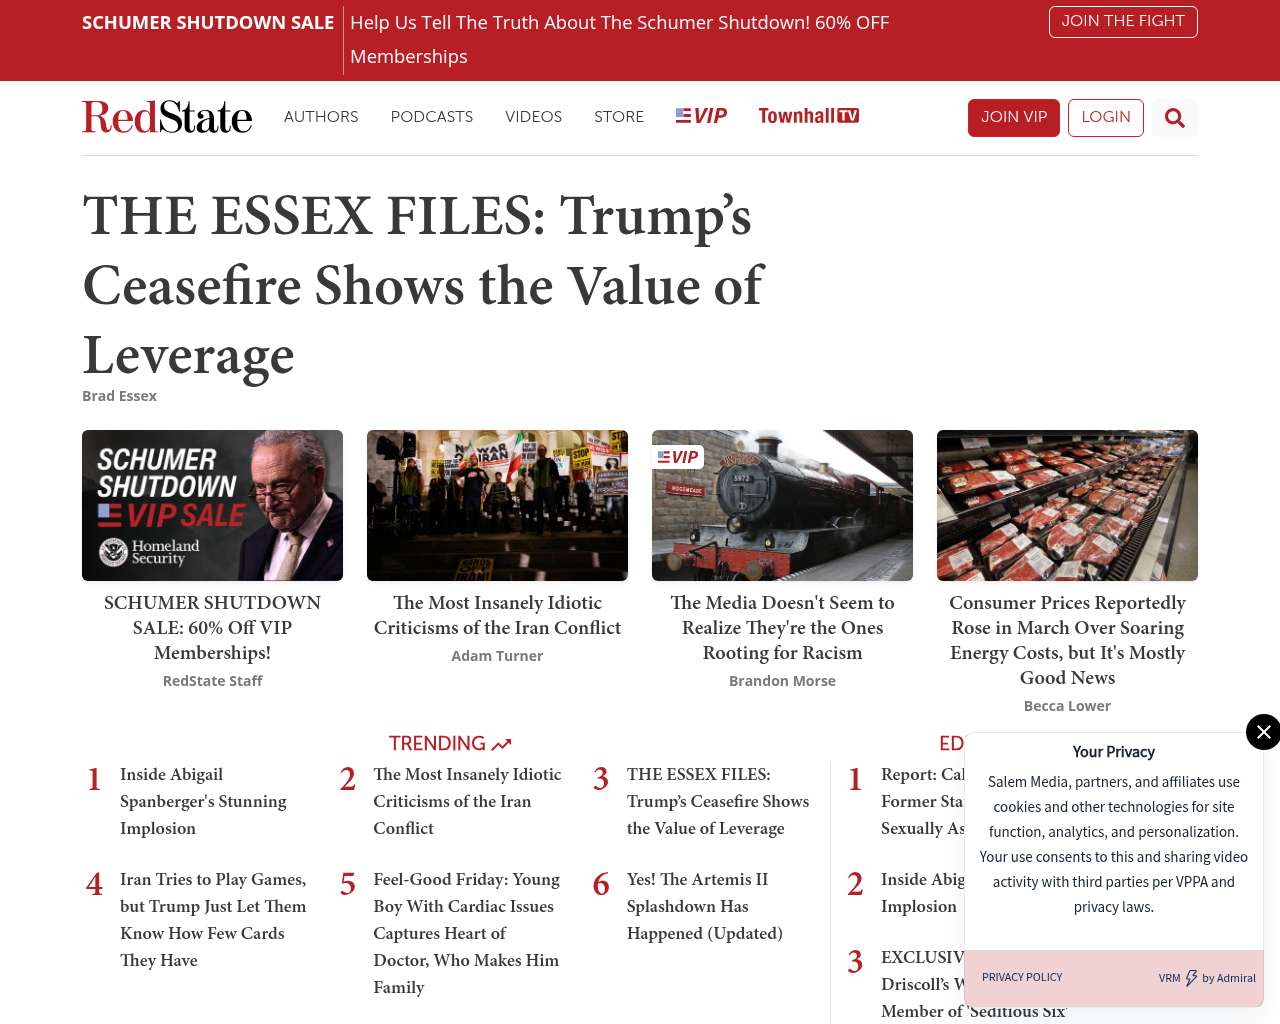Click the LOGIN button

1106,118
